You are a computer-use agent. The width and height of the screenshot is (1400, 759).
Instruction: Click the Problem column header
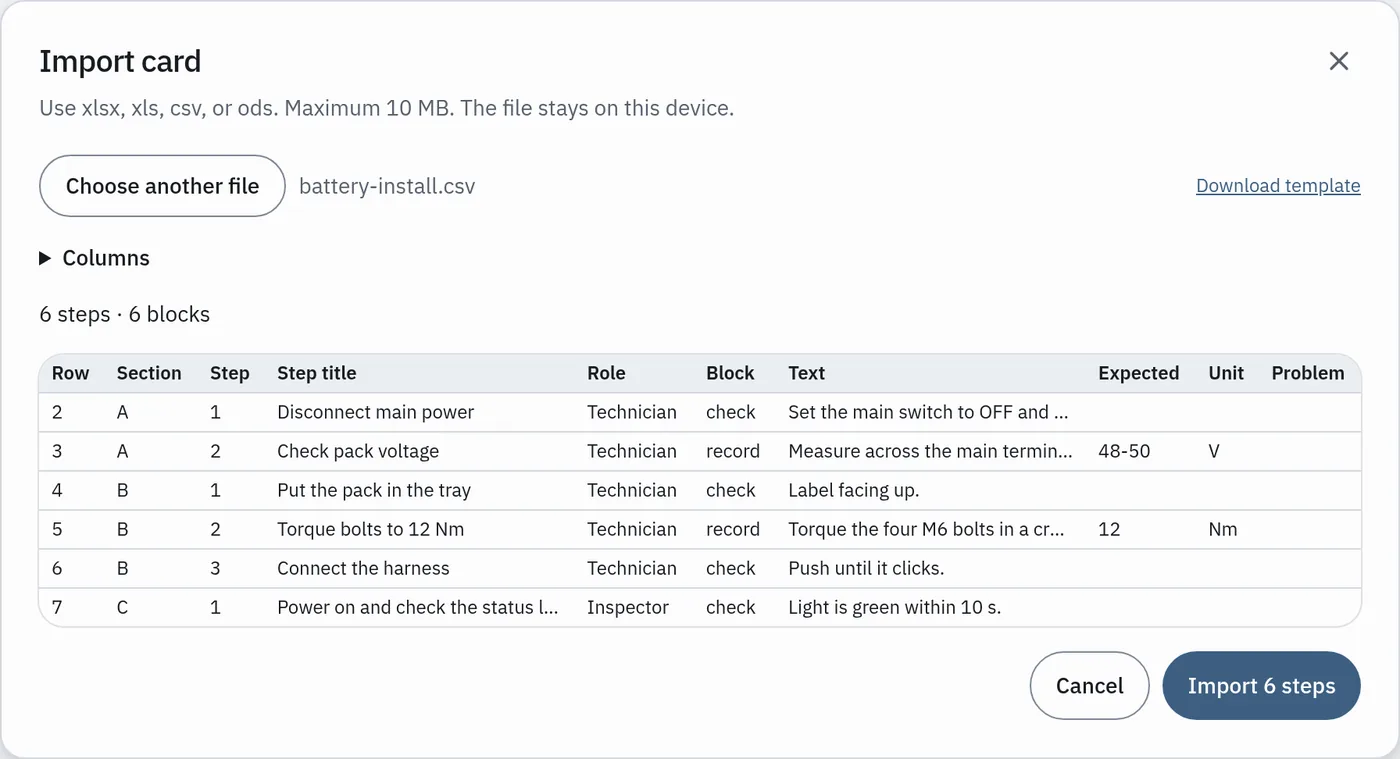tap(1308, 373)
